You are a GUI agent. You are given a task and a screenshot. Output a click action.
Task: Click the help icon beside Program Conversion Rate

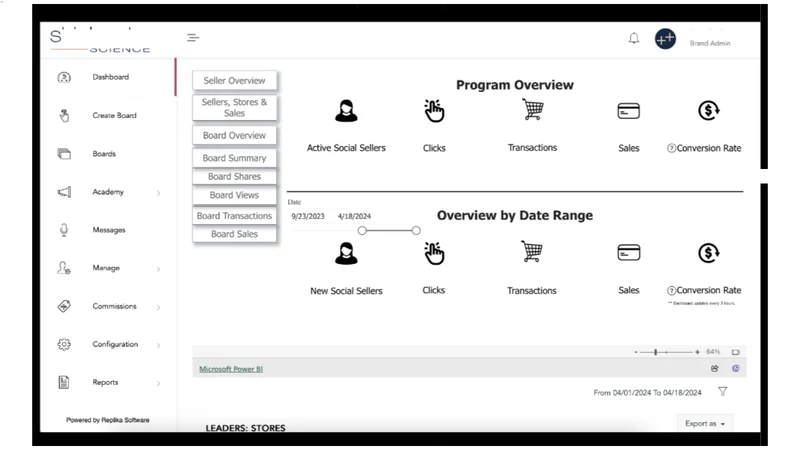[671, 148]
